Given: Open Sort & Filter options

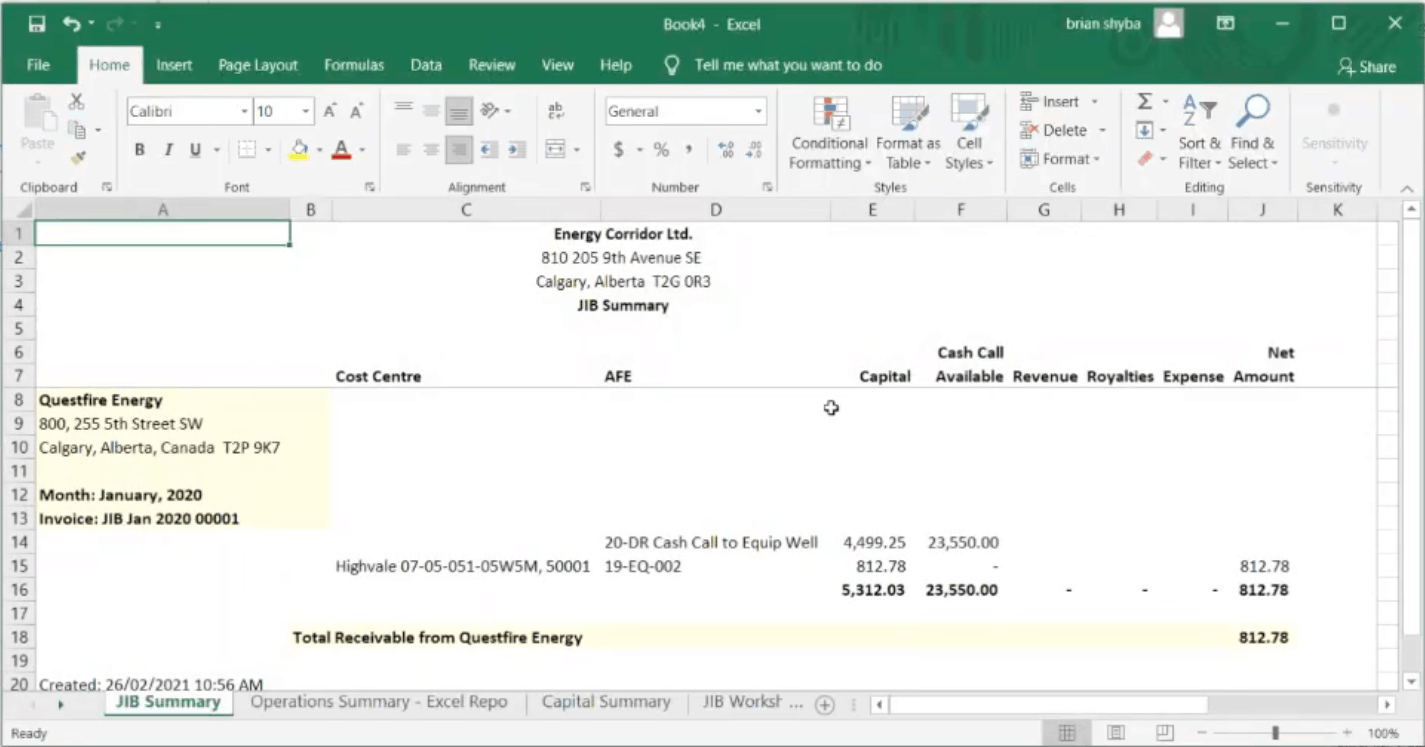Looking at the screenshot, I should [x=1199, y=131].
